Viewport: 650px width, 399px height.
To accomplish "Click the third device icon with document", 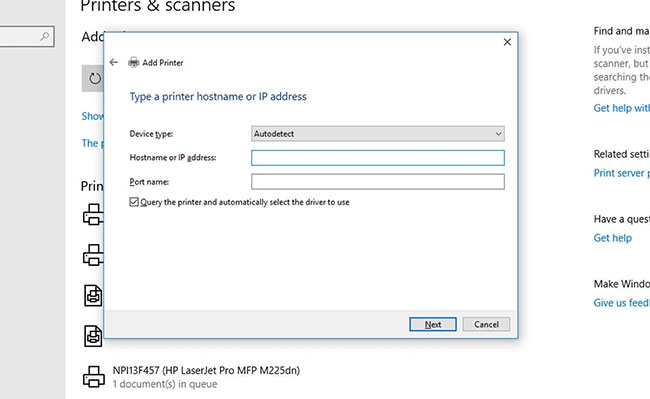I will click(x=93, y=295).
